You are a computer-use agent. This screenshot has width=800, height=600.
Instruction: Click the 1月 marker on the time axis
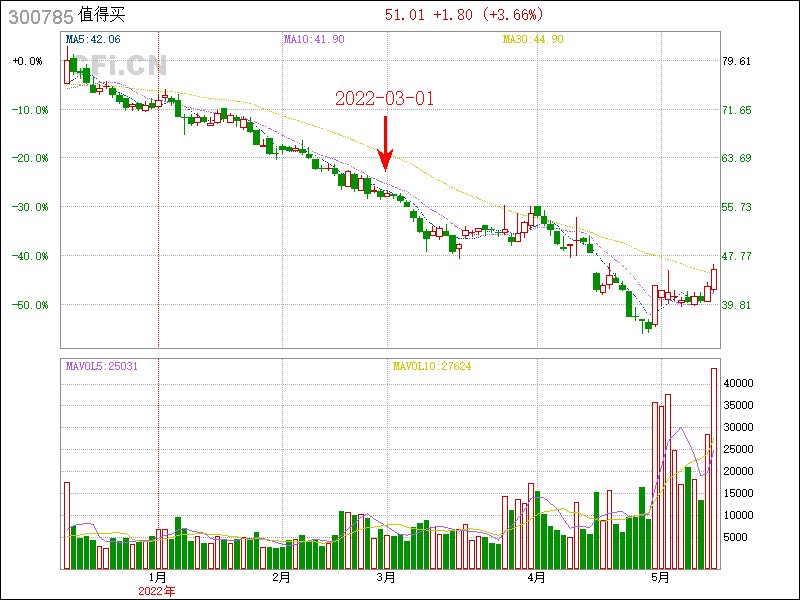(158, 577)
